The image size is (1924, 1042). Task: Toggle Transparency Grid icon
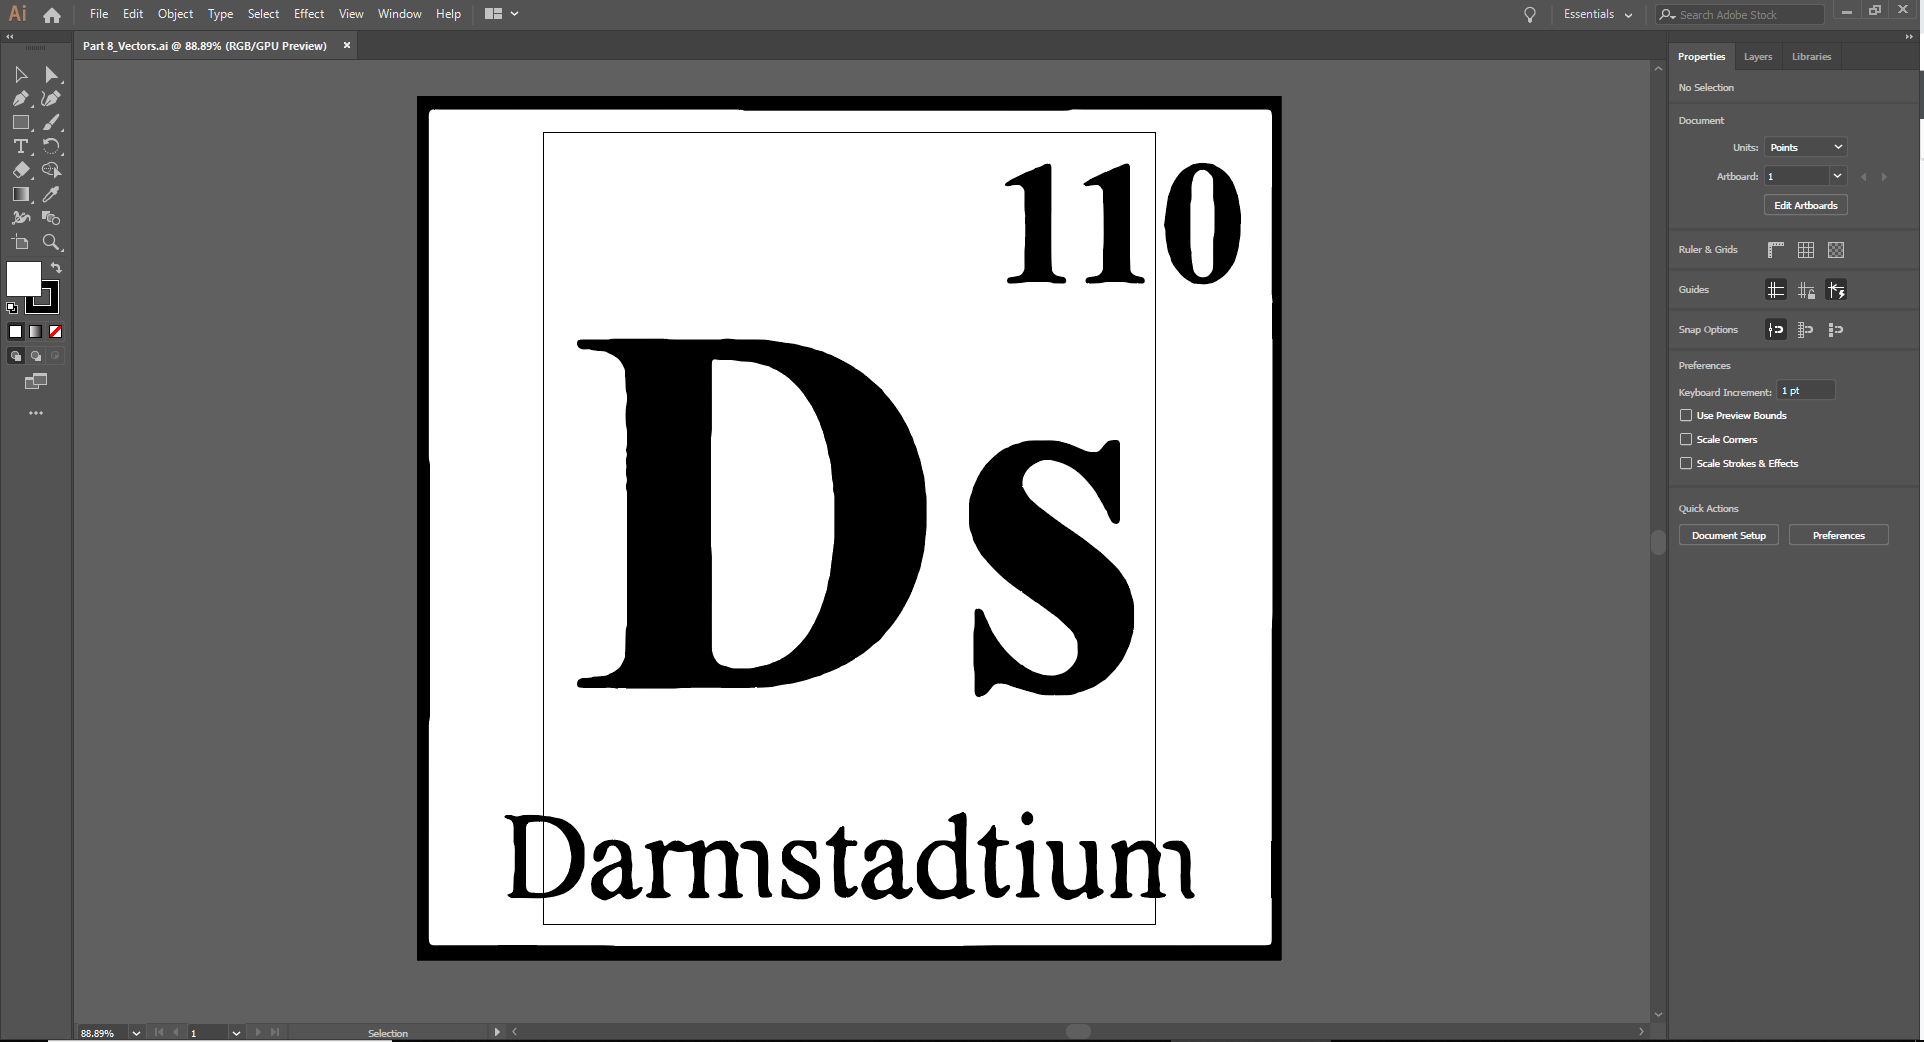1836,250
